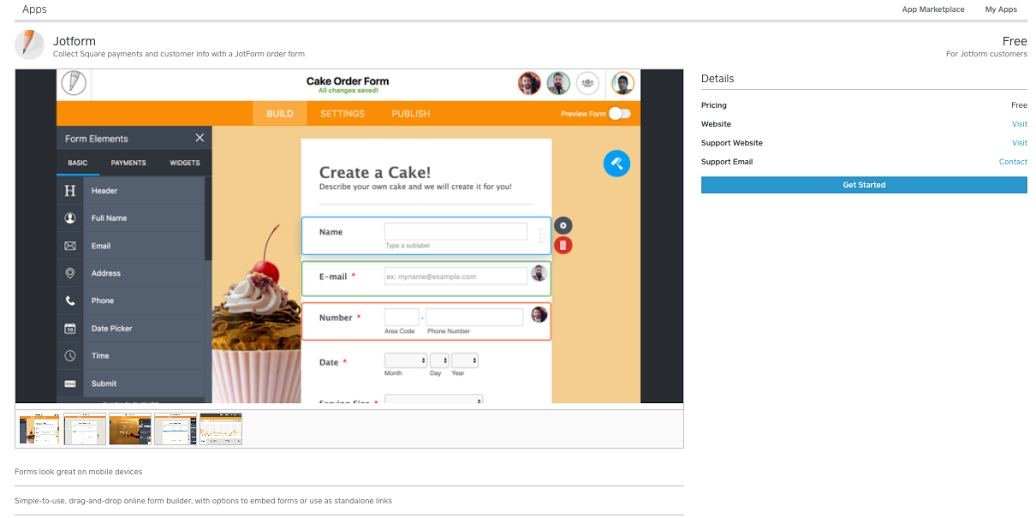Select the Address pin element icon
Screen dimensions: 1036x518
click(70, 273)
